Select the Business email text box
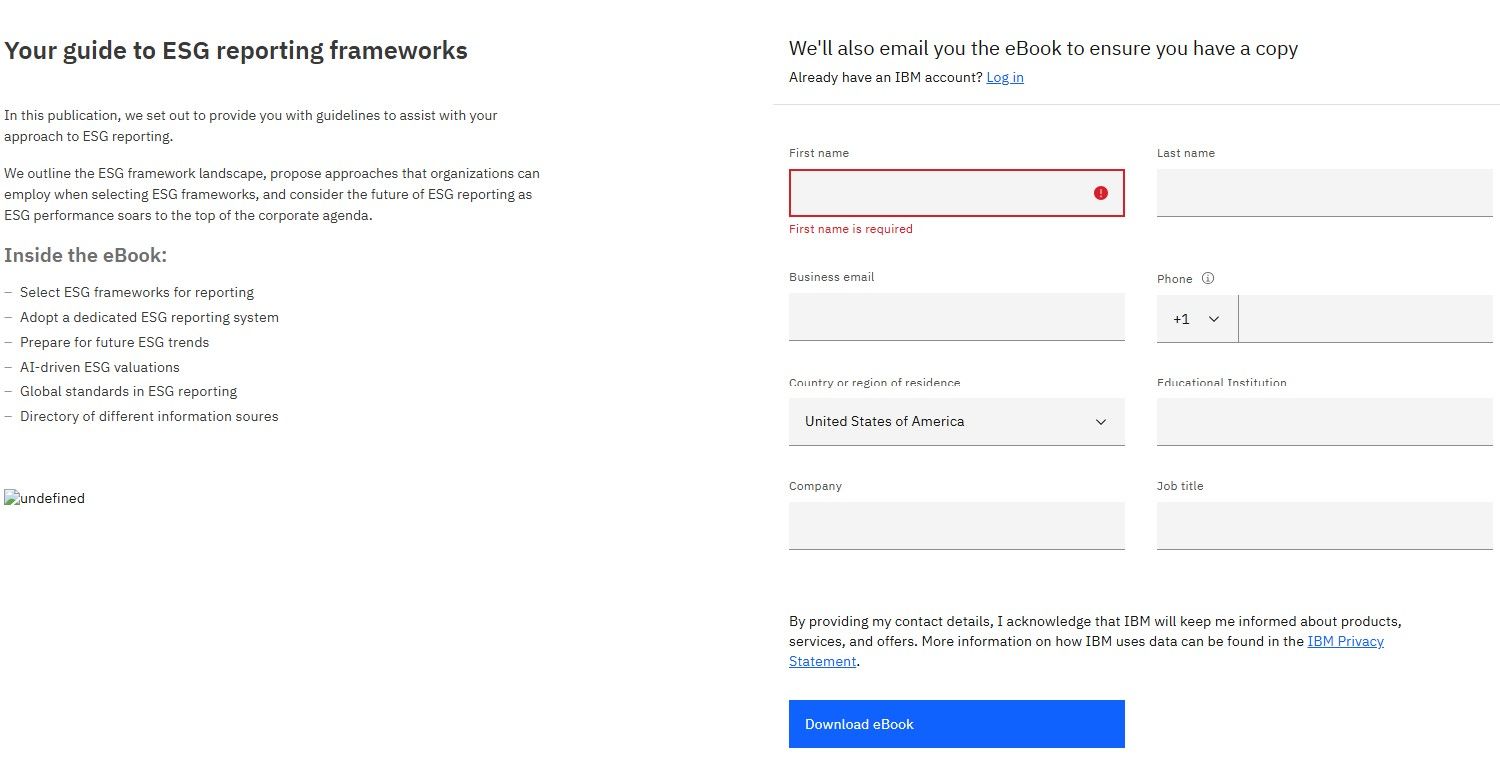 (956, 317)
